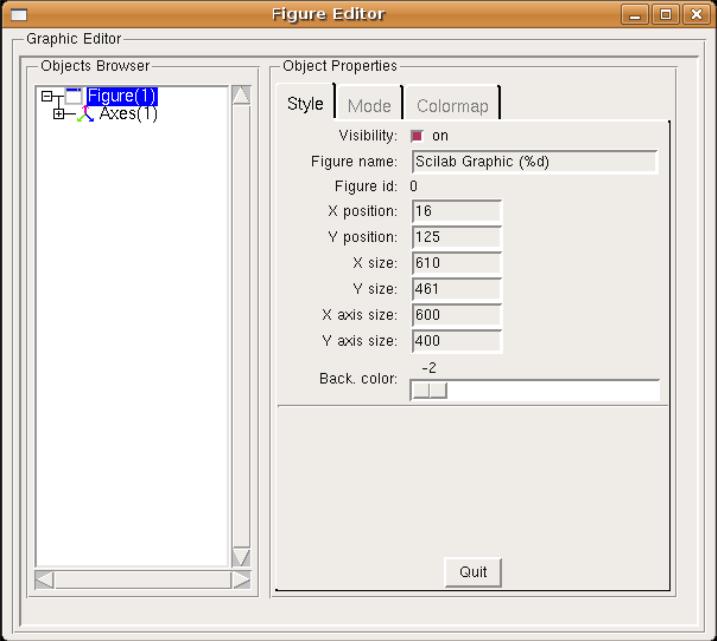Click the Objects Browser horizontal scrollbar track

click(143, 580)
